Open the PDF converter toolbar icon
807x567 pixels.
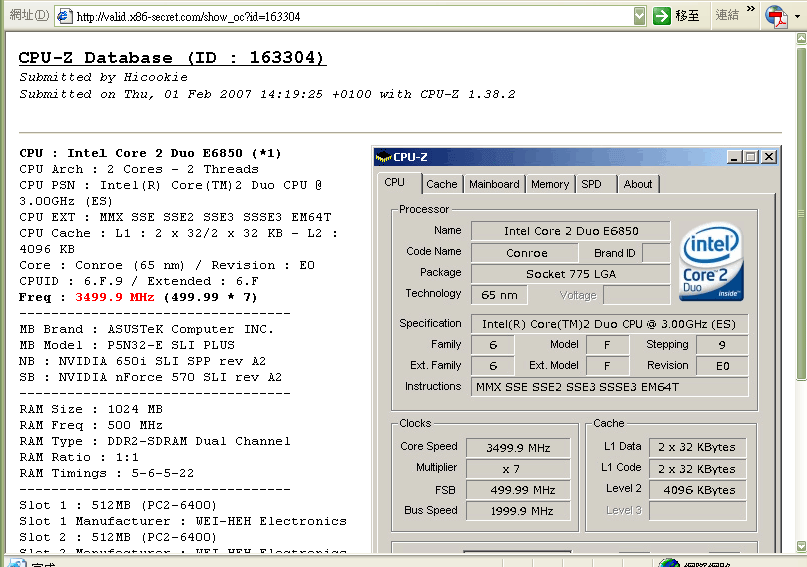click(776, 16)
